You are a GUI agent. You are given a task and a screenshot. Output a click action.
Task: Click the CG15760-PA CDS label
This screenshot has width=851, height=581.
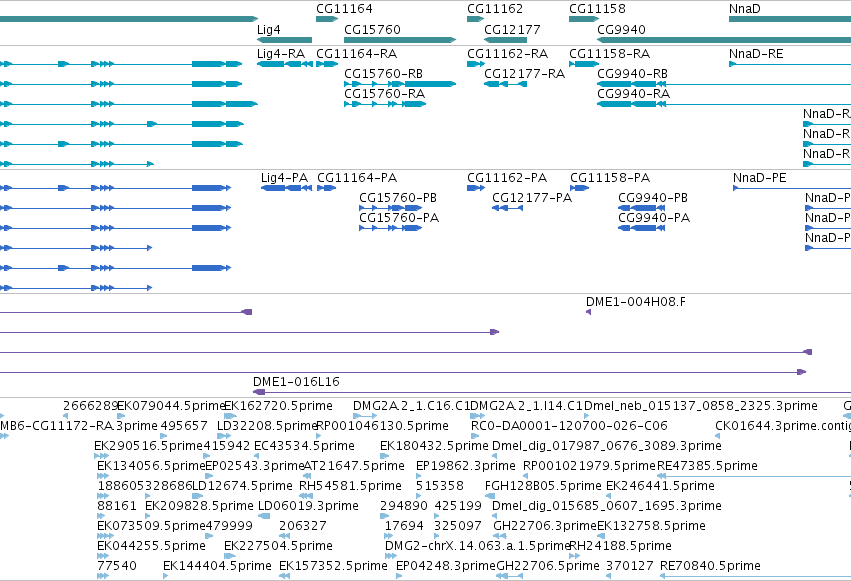pyautogui.click(x=399, y=218)
